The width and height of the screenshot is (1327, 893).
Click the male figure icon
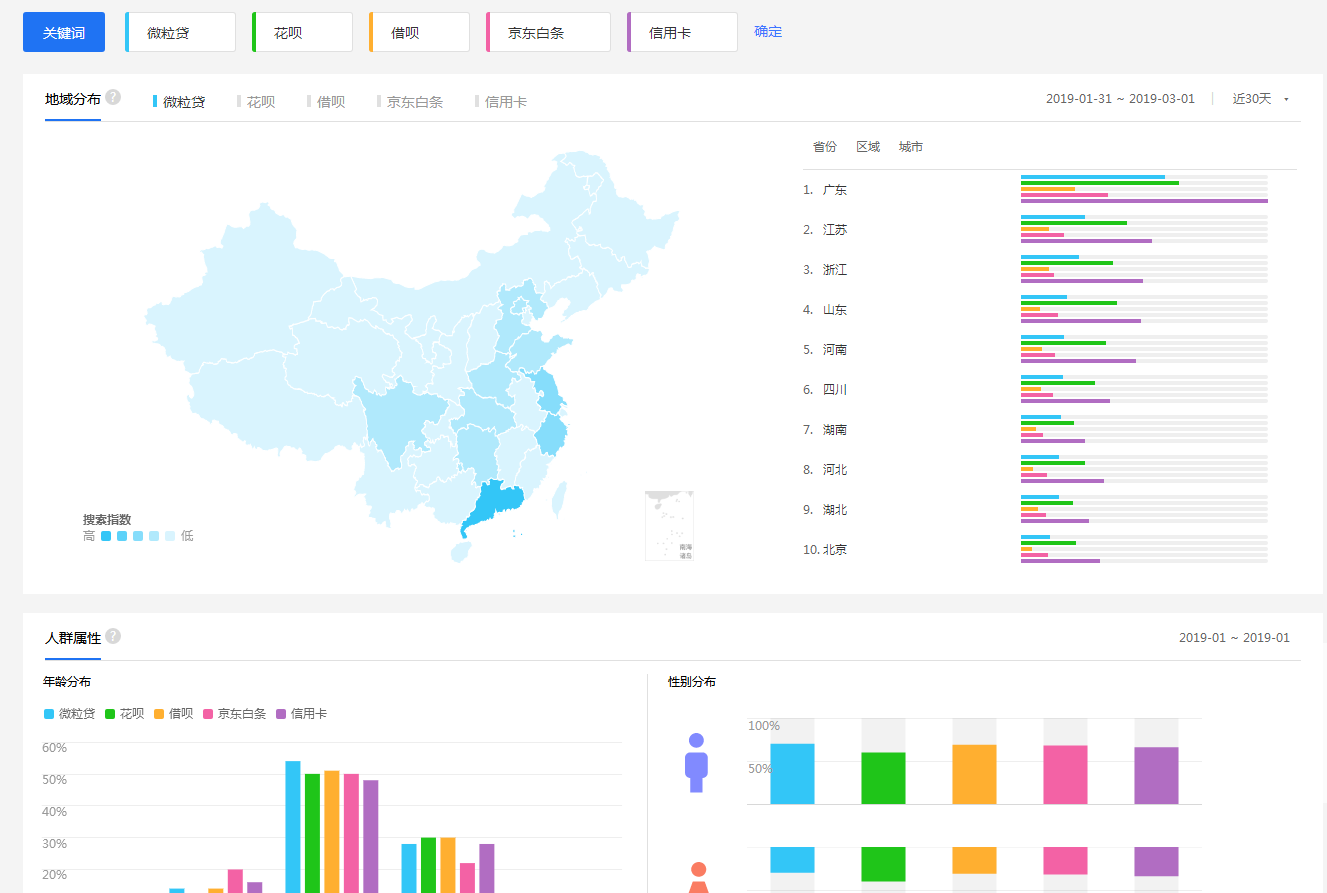coord(696,762)
